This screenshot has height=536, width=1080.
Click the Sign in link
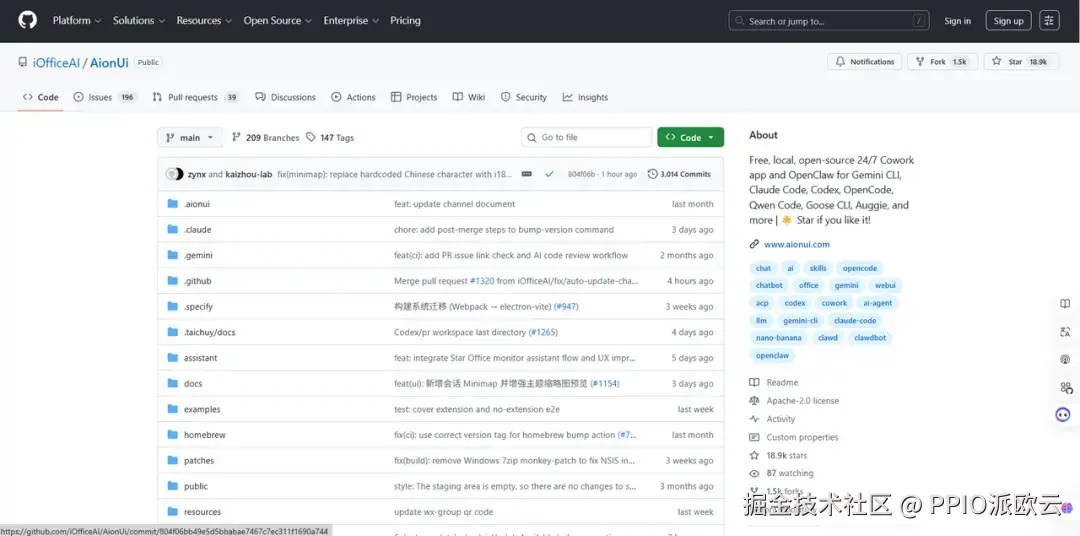(x=957, y=21)
